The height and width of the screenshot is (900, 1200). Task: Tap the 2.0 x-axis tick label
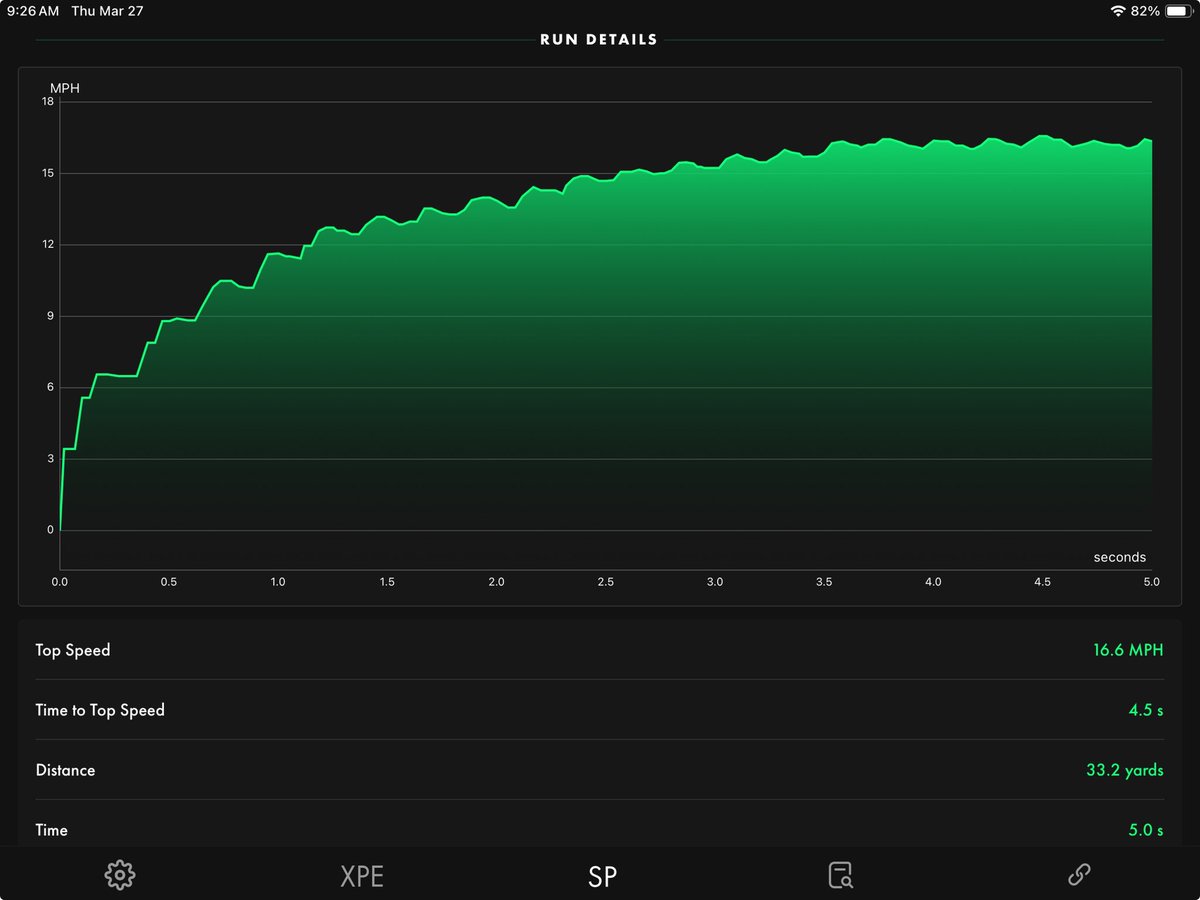click(x=496, y=582)
